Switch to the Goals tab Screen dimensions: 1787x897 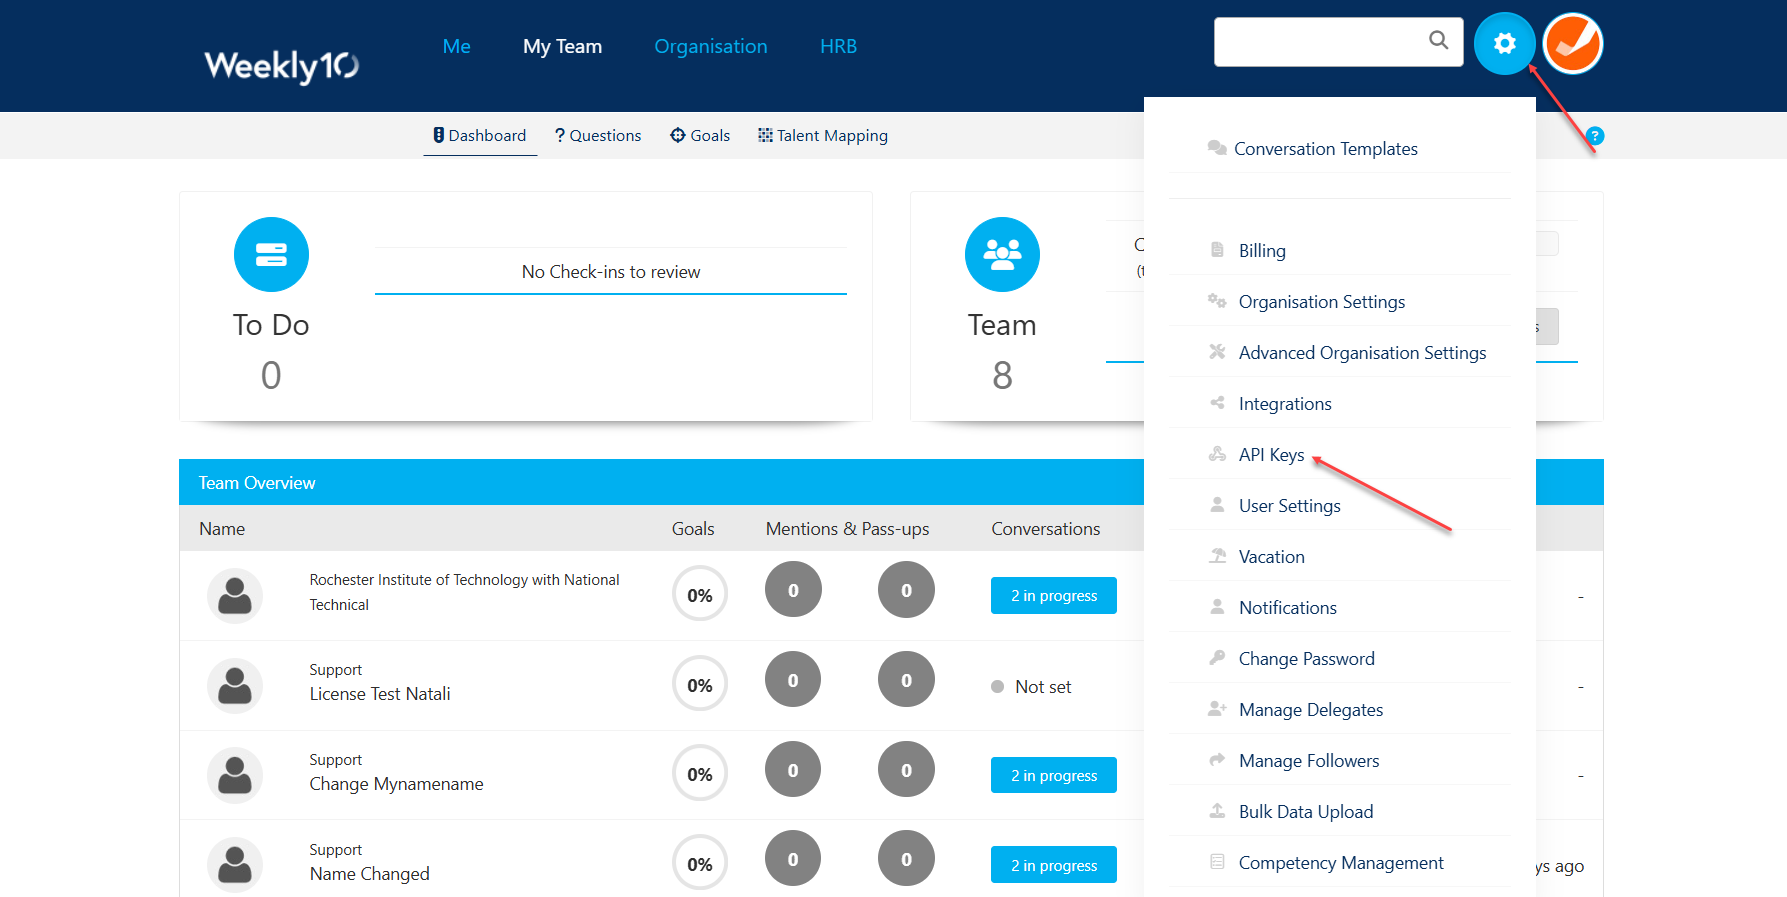pos(700,136)
